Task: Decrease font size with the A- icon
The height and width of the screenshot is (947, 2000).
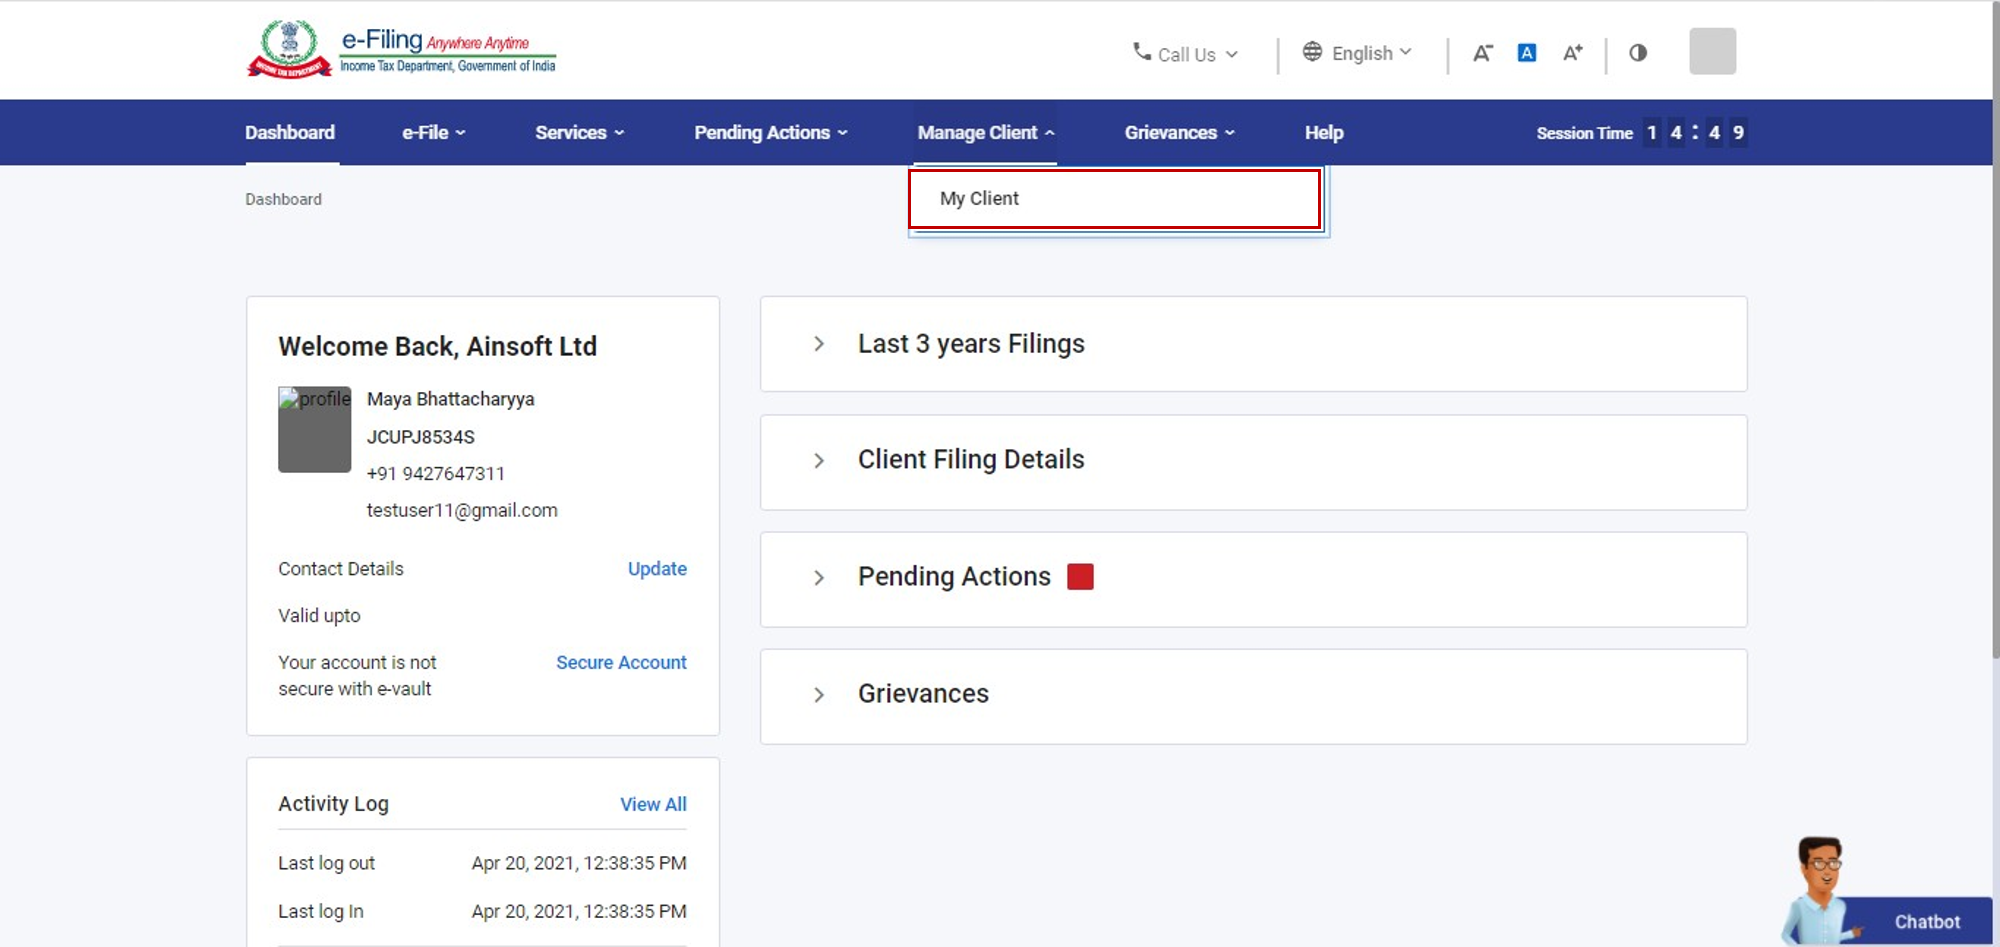Action: pyautogui.click(x=1482, y=53)
